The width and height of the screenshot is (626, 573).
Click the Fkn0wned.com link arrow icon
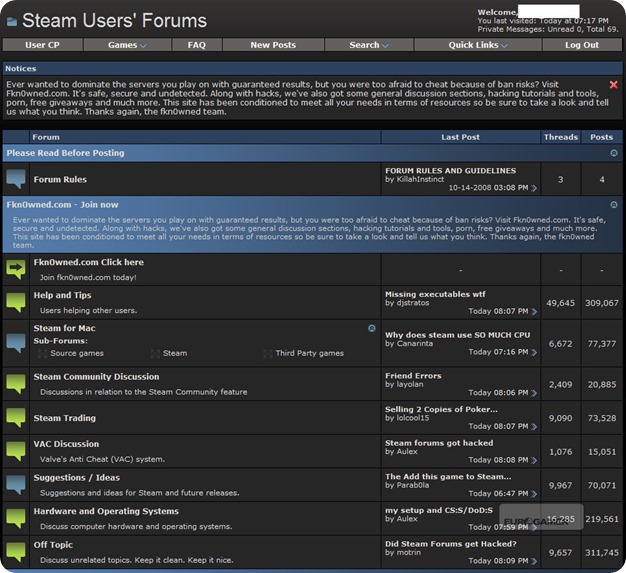16,269
